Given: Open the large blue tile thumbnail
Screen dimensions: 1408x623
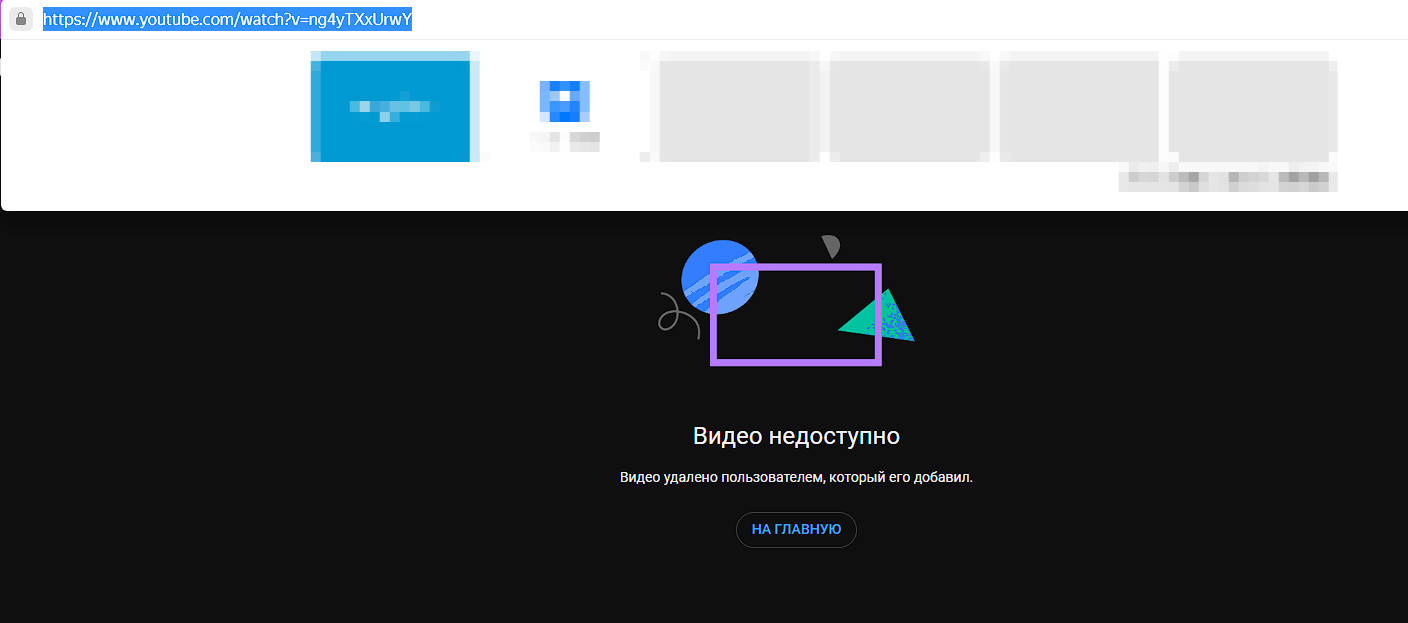Looking at the screenshot, I should (394, 110).
